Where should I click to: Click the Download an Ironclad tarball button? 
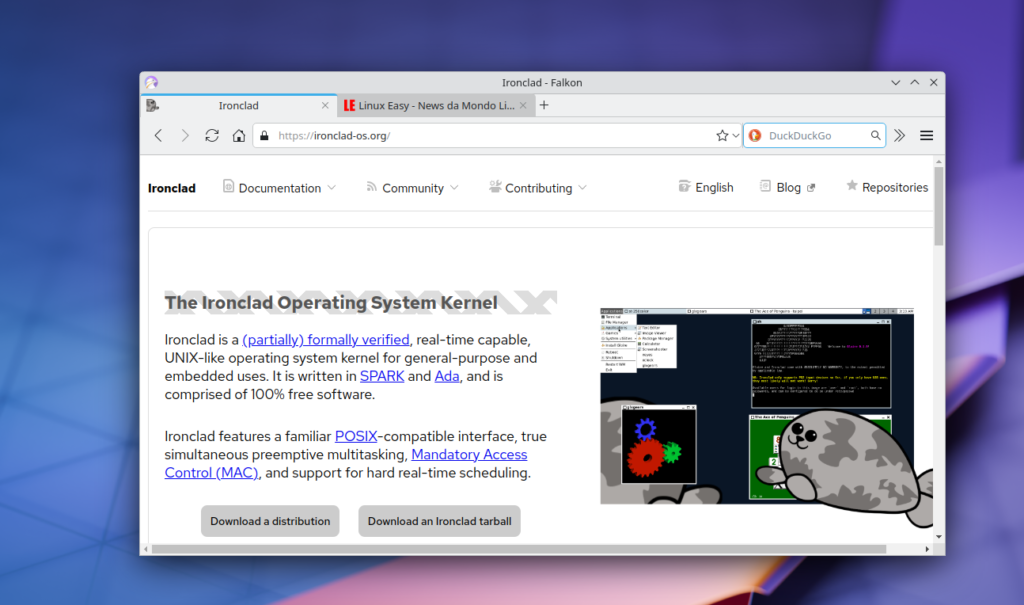(x=439, y=521)
